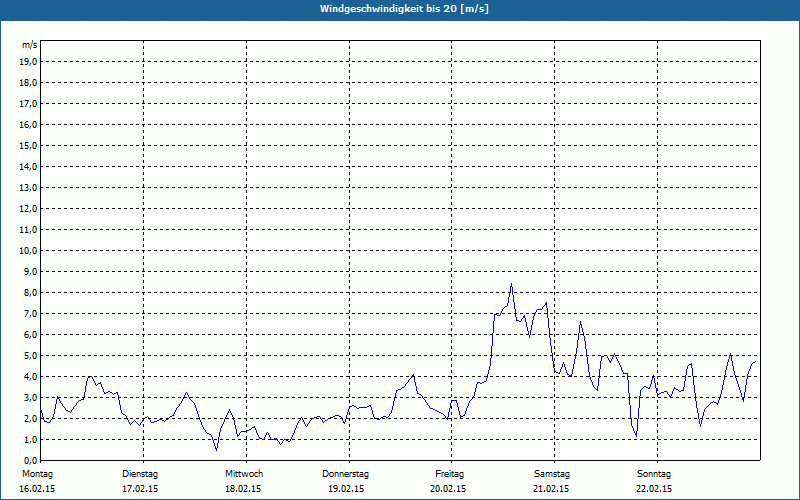The image size is (800, 500).
Task: Click the 17,0 y-axis label
Action: tap(28, 104)
